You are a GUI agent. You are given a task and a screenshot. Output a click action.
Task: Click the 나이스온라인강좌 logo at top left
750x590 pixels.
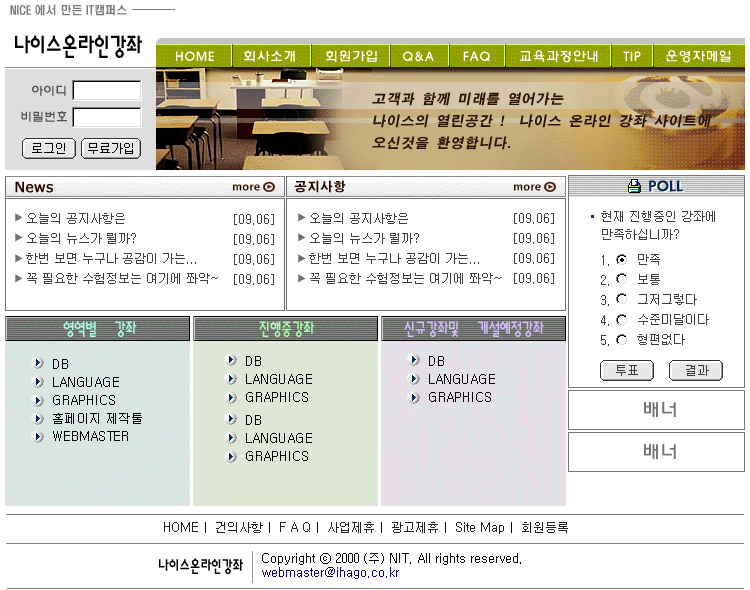tap(77, 45)
